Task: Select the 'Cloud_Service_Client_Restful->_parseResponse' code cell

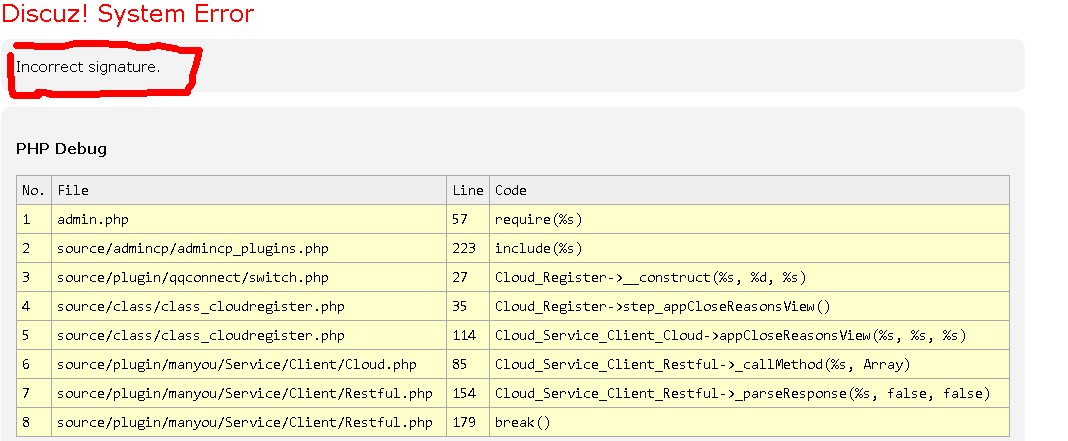Action: (x=749, y=393)
